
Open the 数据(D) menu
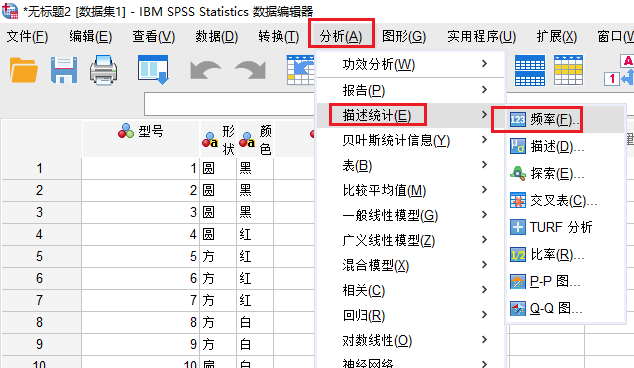(217, 37)
